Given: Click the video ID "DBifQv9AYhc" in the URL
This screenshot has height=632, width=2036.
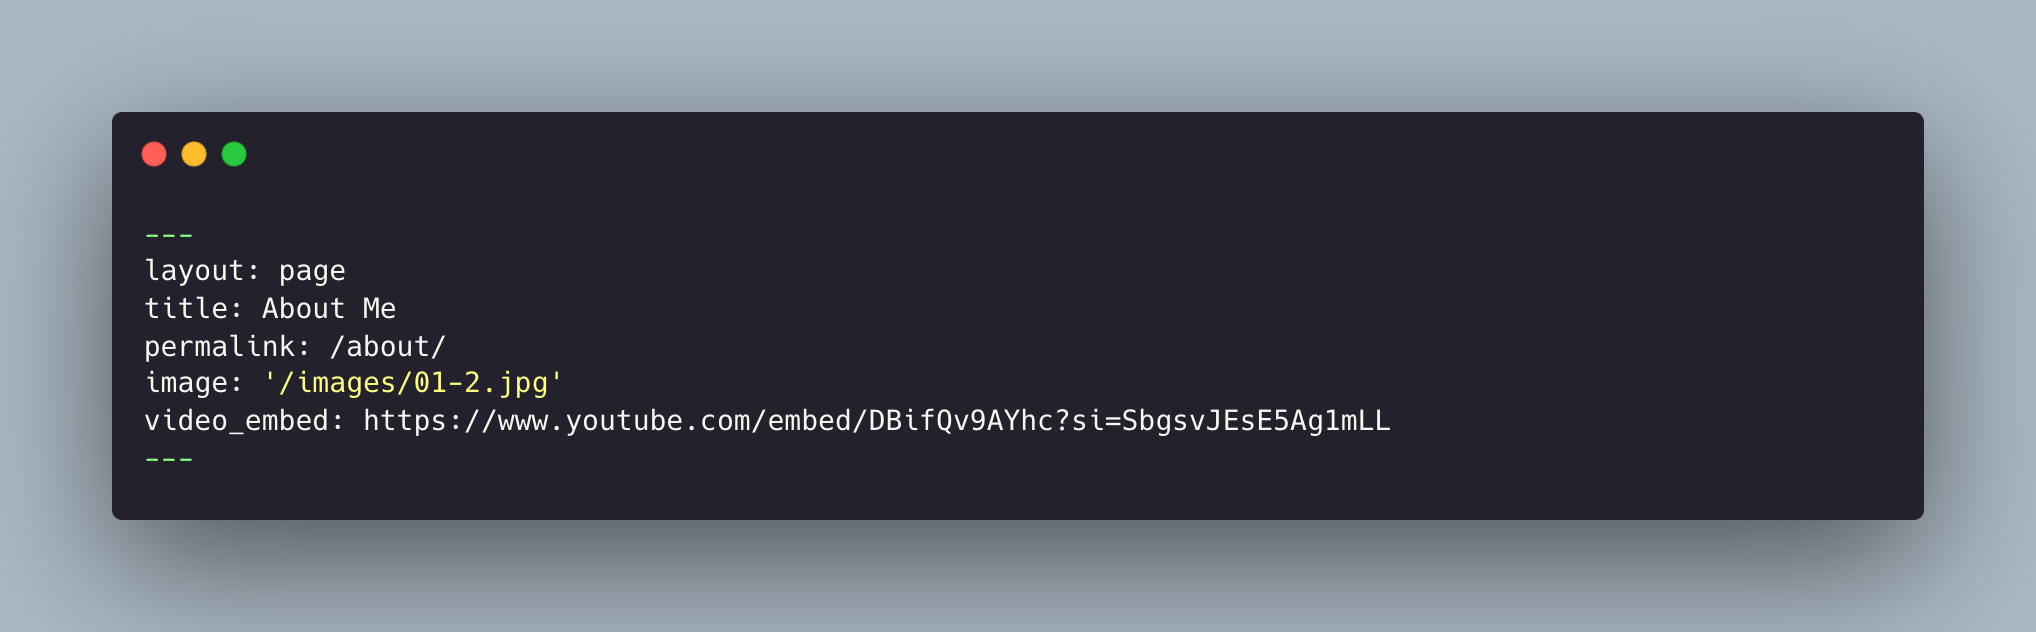Looking at the screenshot, I should pos(960,421).
